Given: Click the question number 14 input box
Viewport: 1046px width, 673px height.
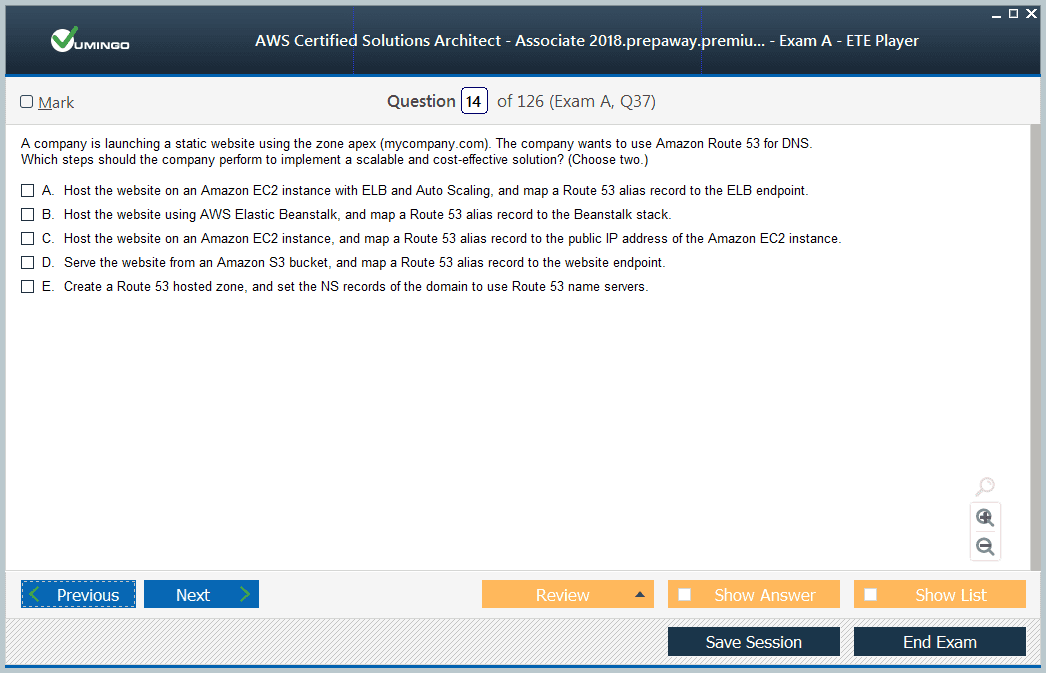Looking at the screenshot, I should pyautogui.click(x=474, y=101).
